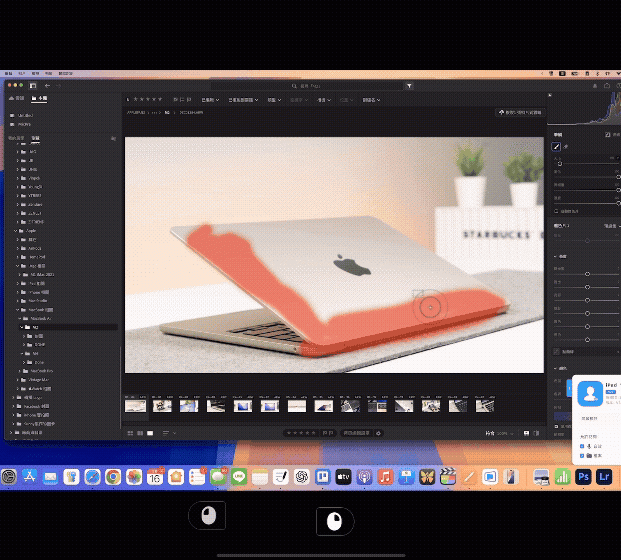621x560 pixels.
Task: Expand the Apple folder in the tree
Action: point(17,230)
